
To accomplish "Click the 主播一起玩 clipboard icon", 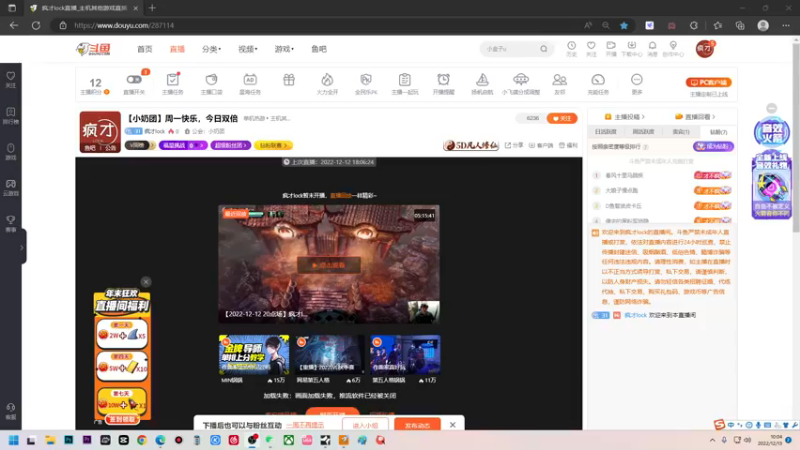I will [x=405, y=80].
